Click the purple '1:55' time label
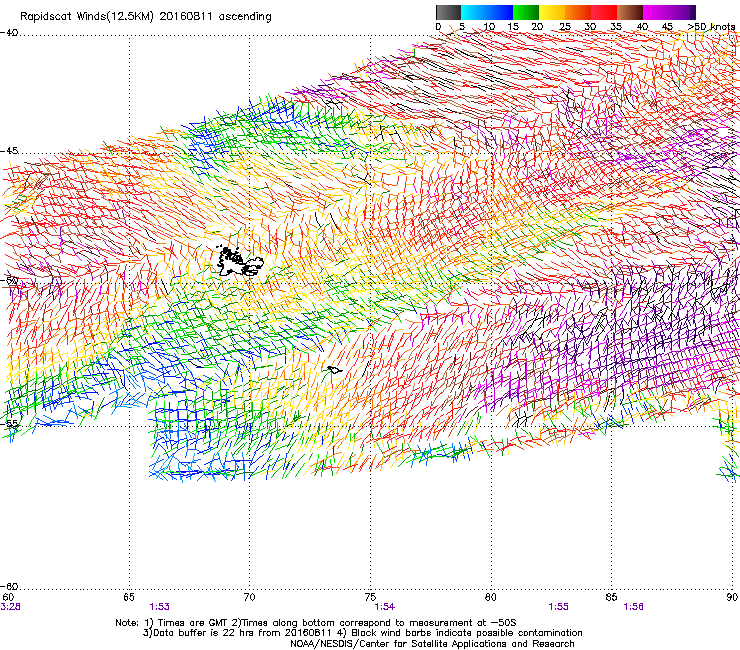The image size is (740, 650). pyautogui.click(x=558, y=607)
